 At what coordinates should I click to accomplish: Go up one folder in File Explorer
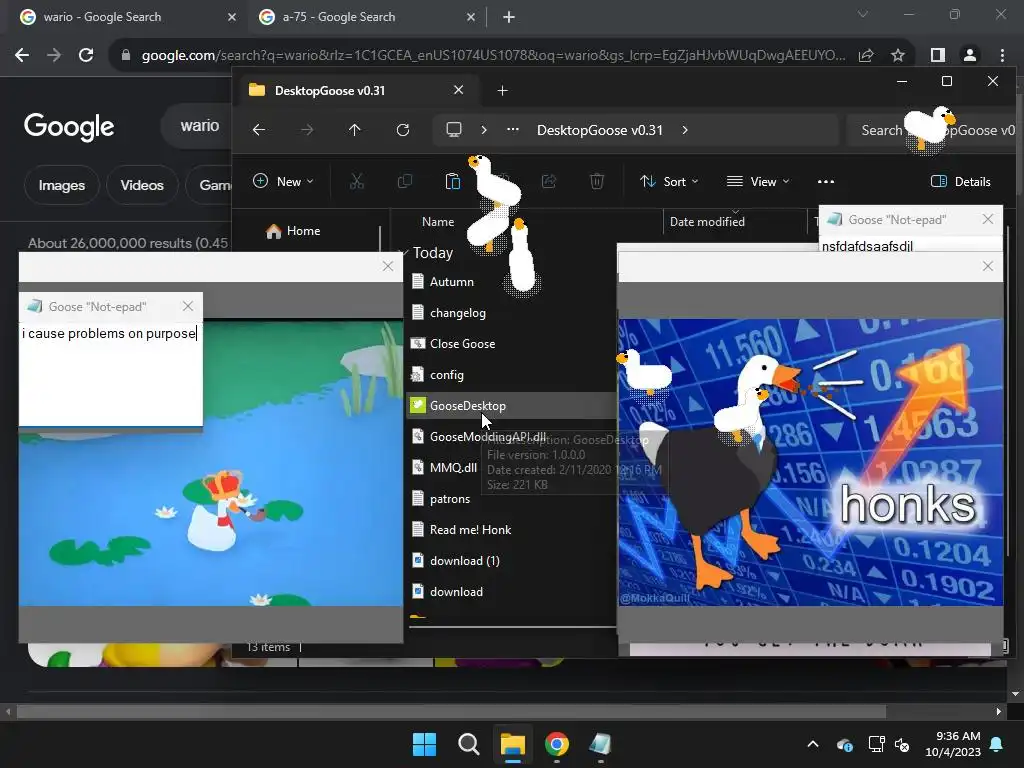click(x=355, y=130)
